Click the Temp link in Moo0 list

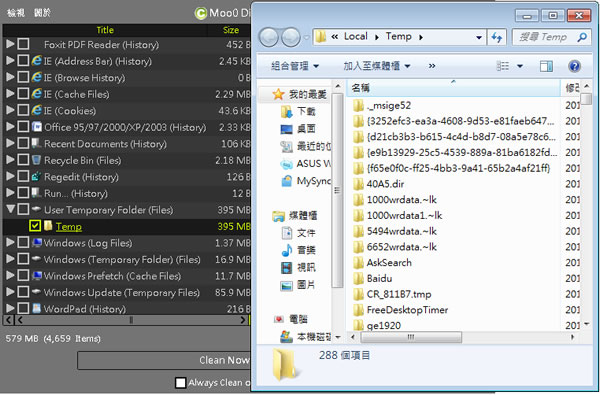pos(68,227)
